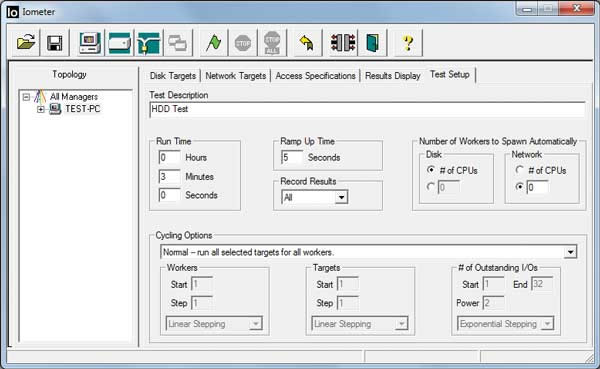The width and height of the screenshot is (600, 369).
Task: Click the Workers Step field
Action: (202, 303)
